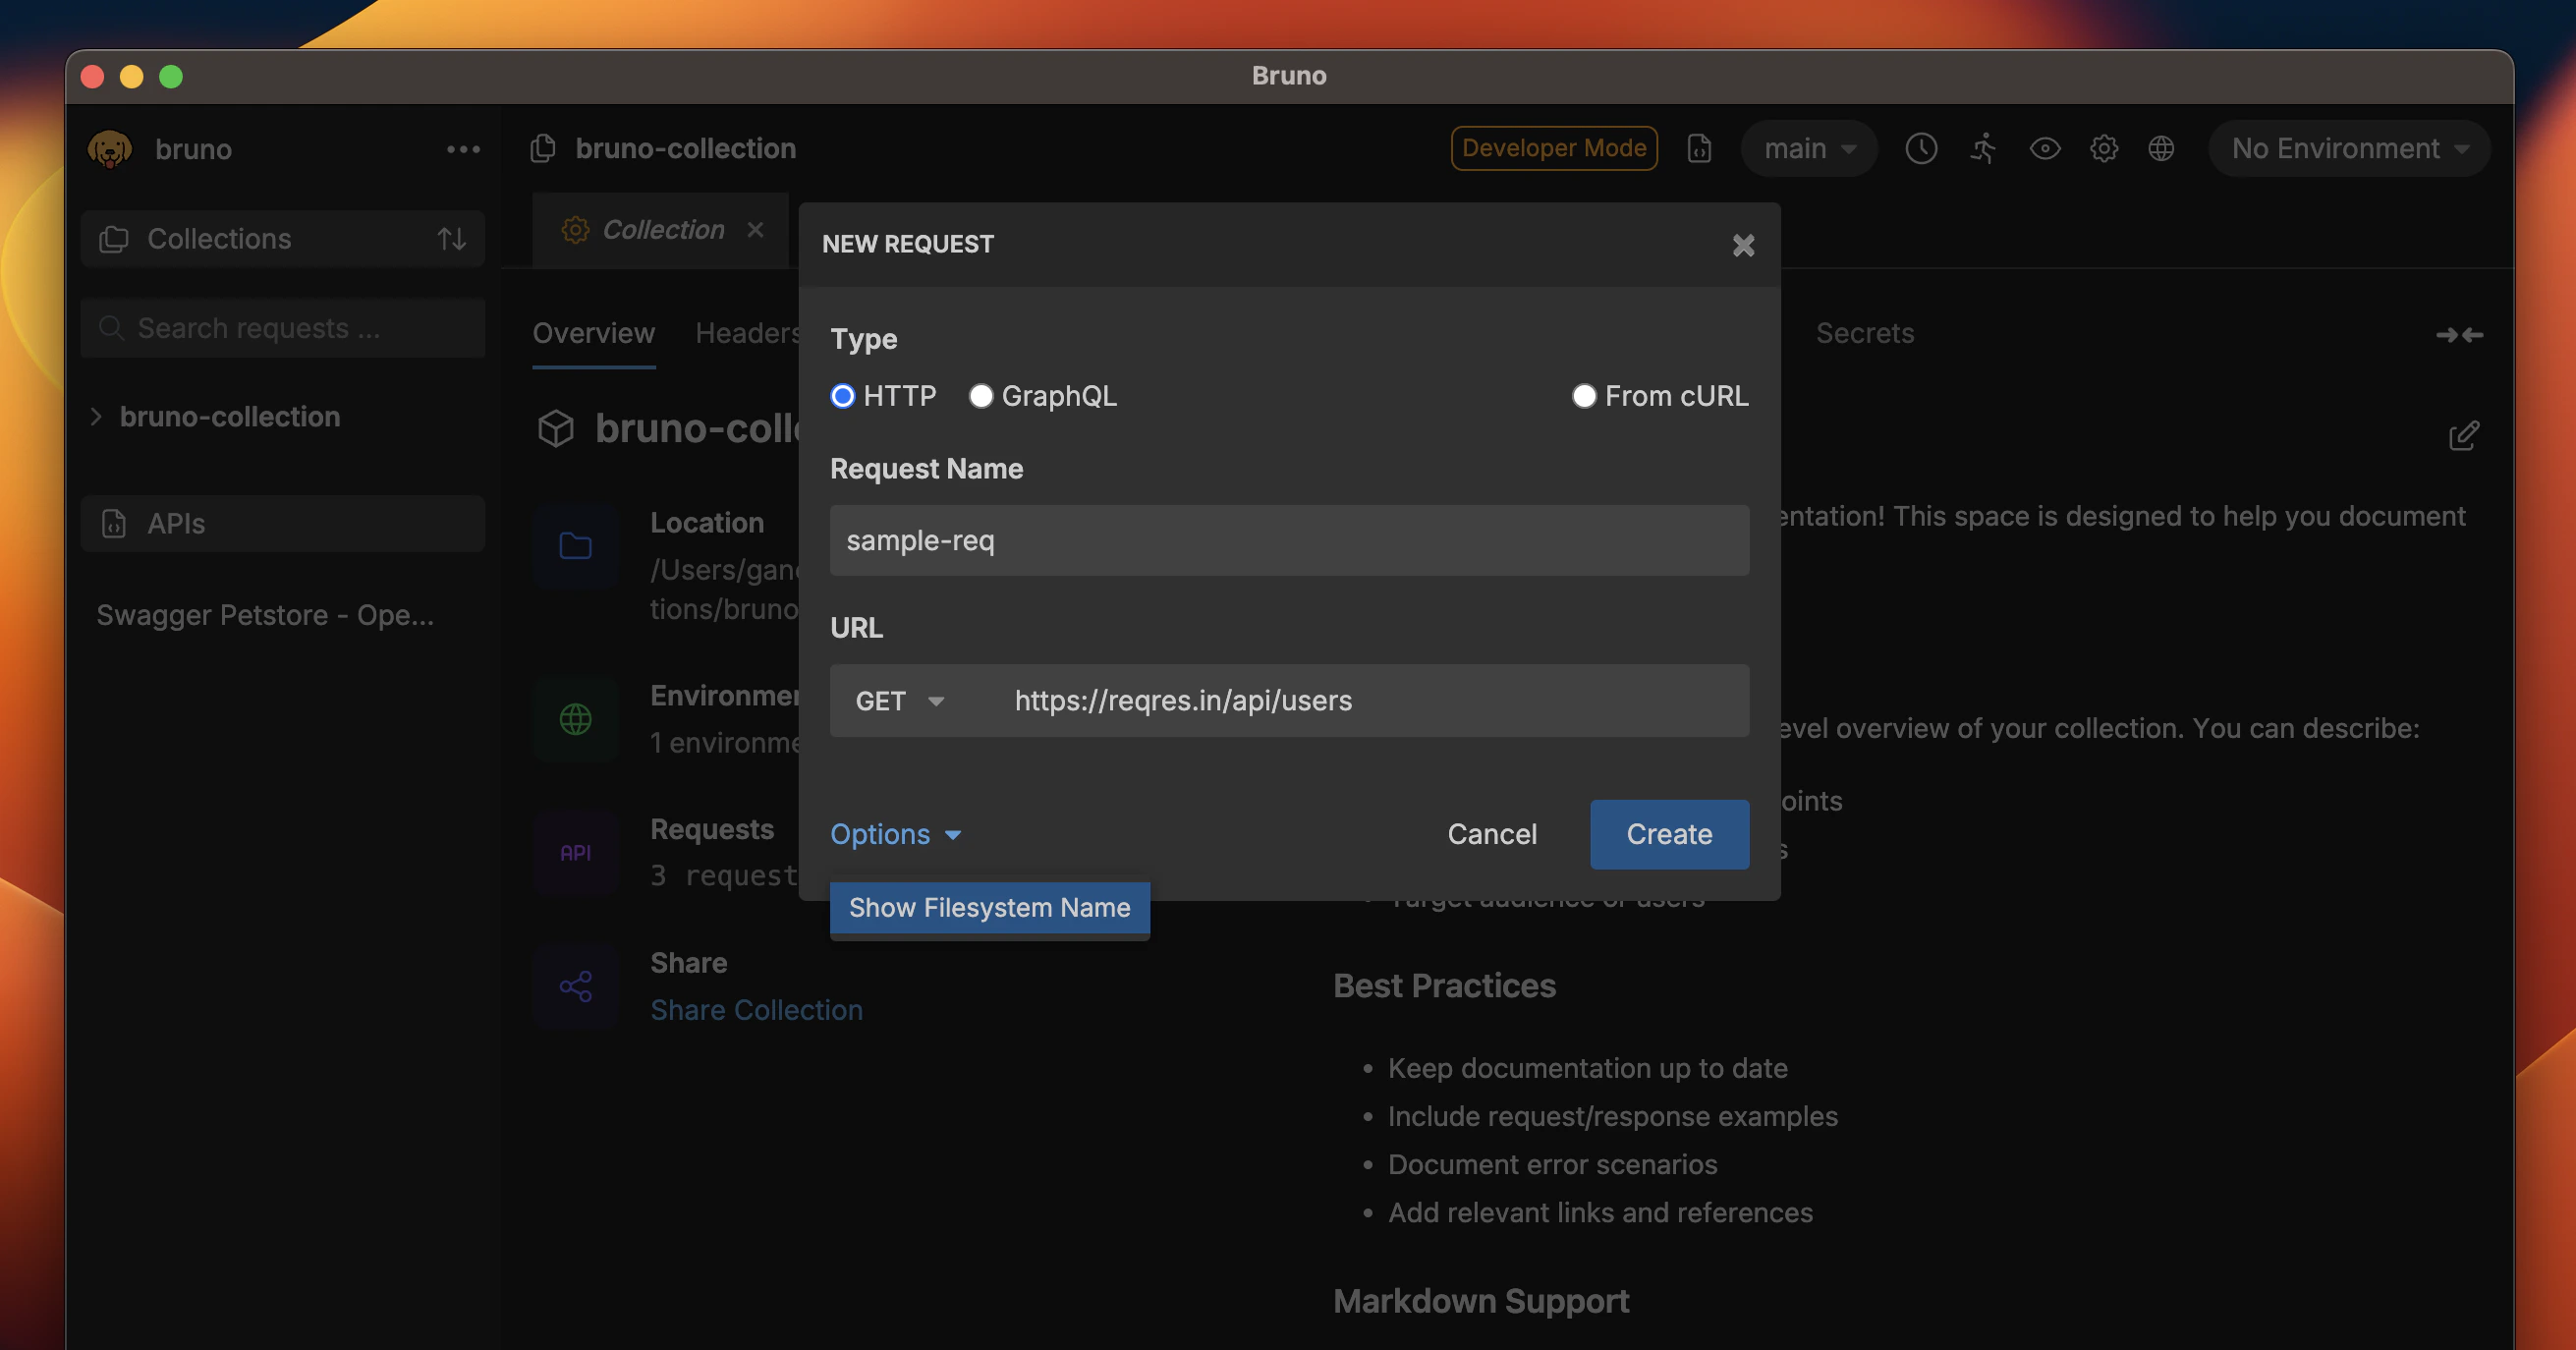This screenshot has height=1350, width=2576.
Task: Click the Cancel button
Action: pyautogui.click(x=1491, y=834)
